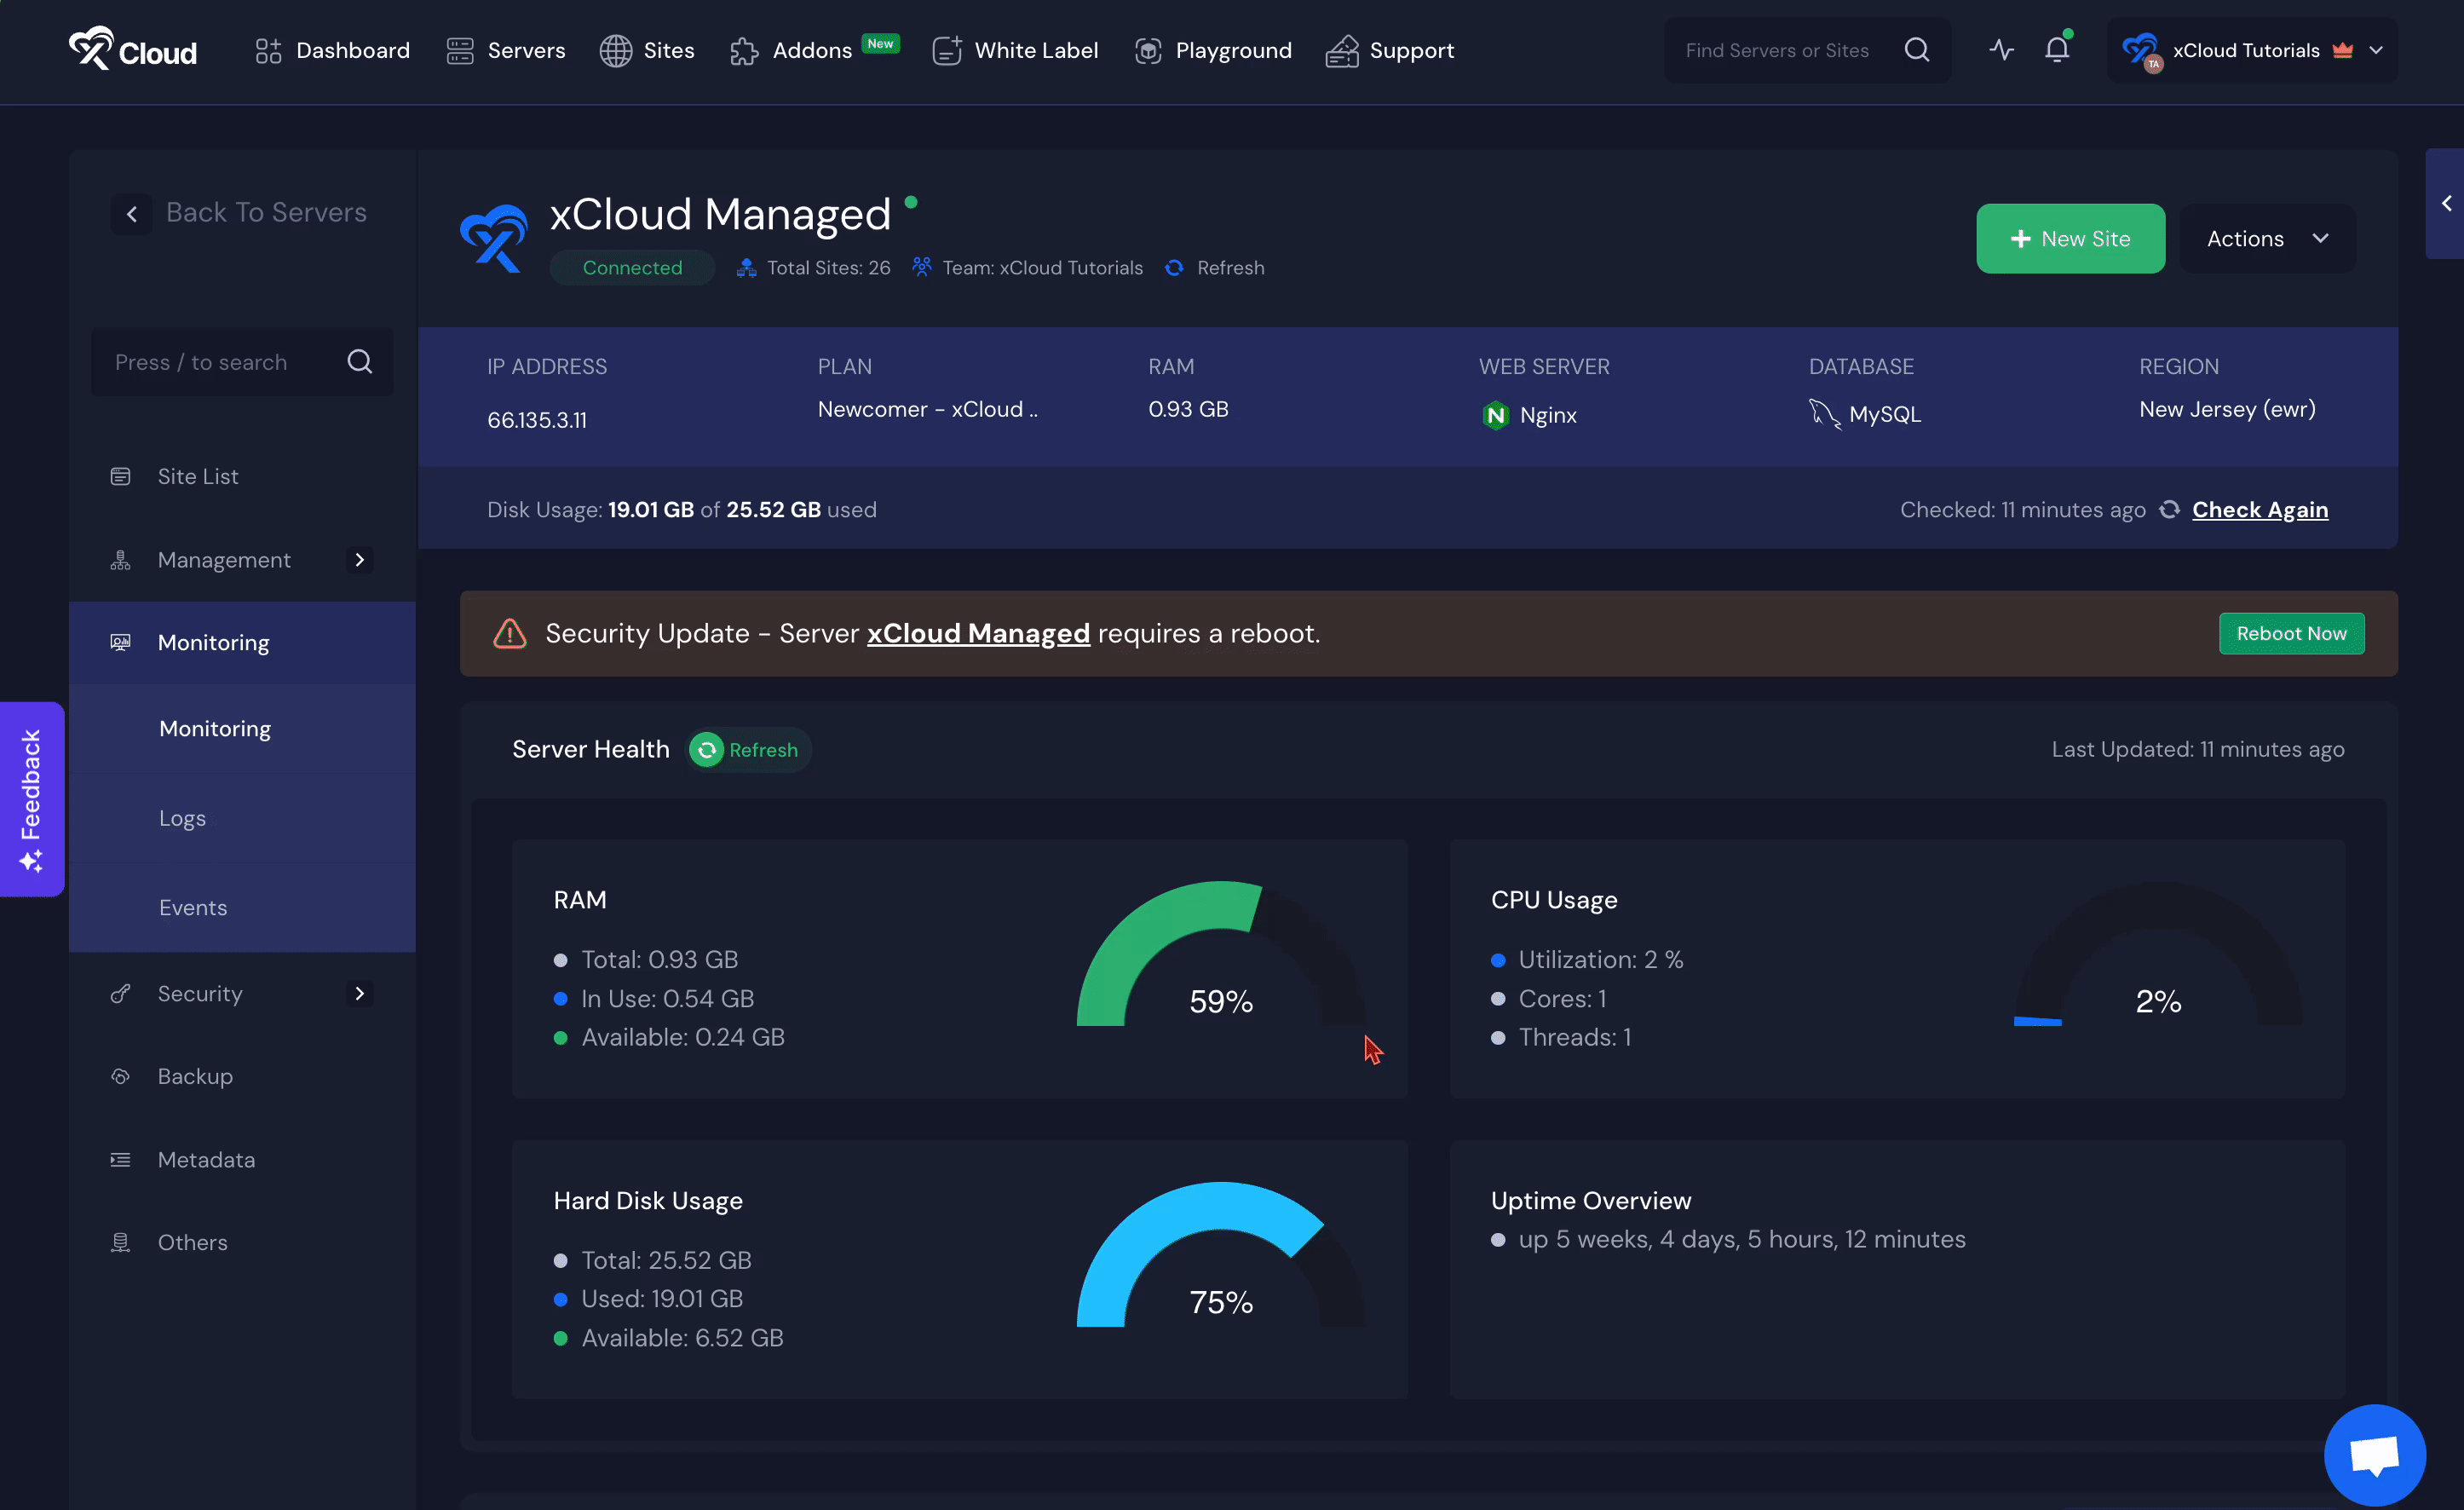The image size is (2464, 1510).
Task: Click the Reboot Now button
Action: tap(2290, 633)
